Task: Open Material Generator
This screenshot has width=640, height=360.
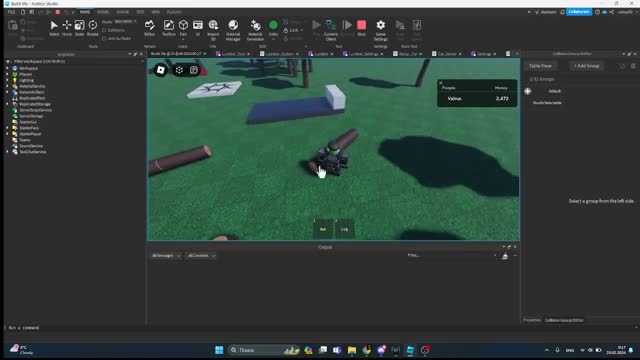Action: [255, 30]
